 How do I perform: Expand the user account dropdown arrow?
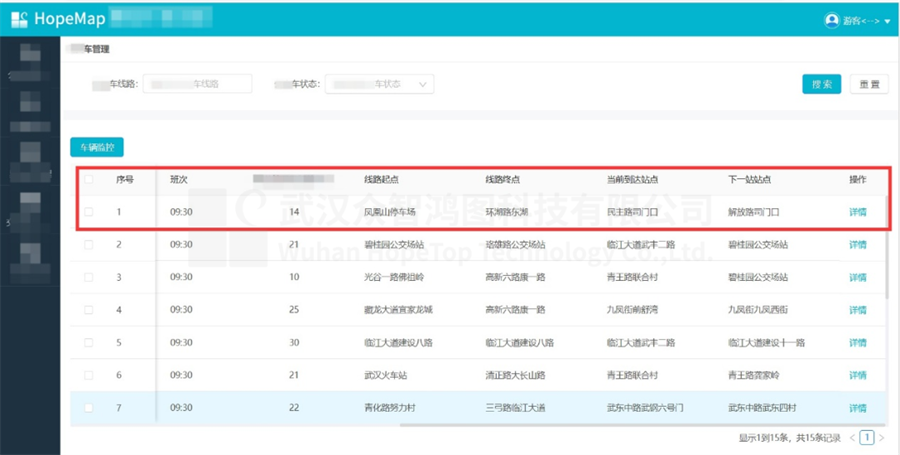(887, 21)
